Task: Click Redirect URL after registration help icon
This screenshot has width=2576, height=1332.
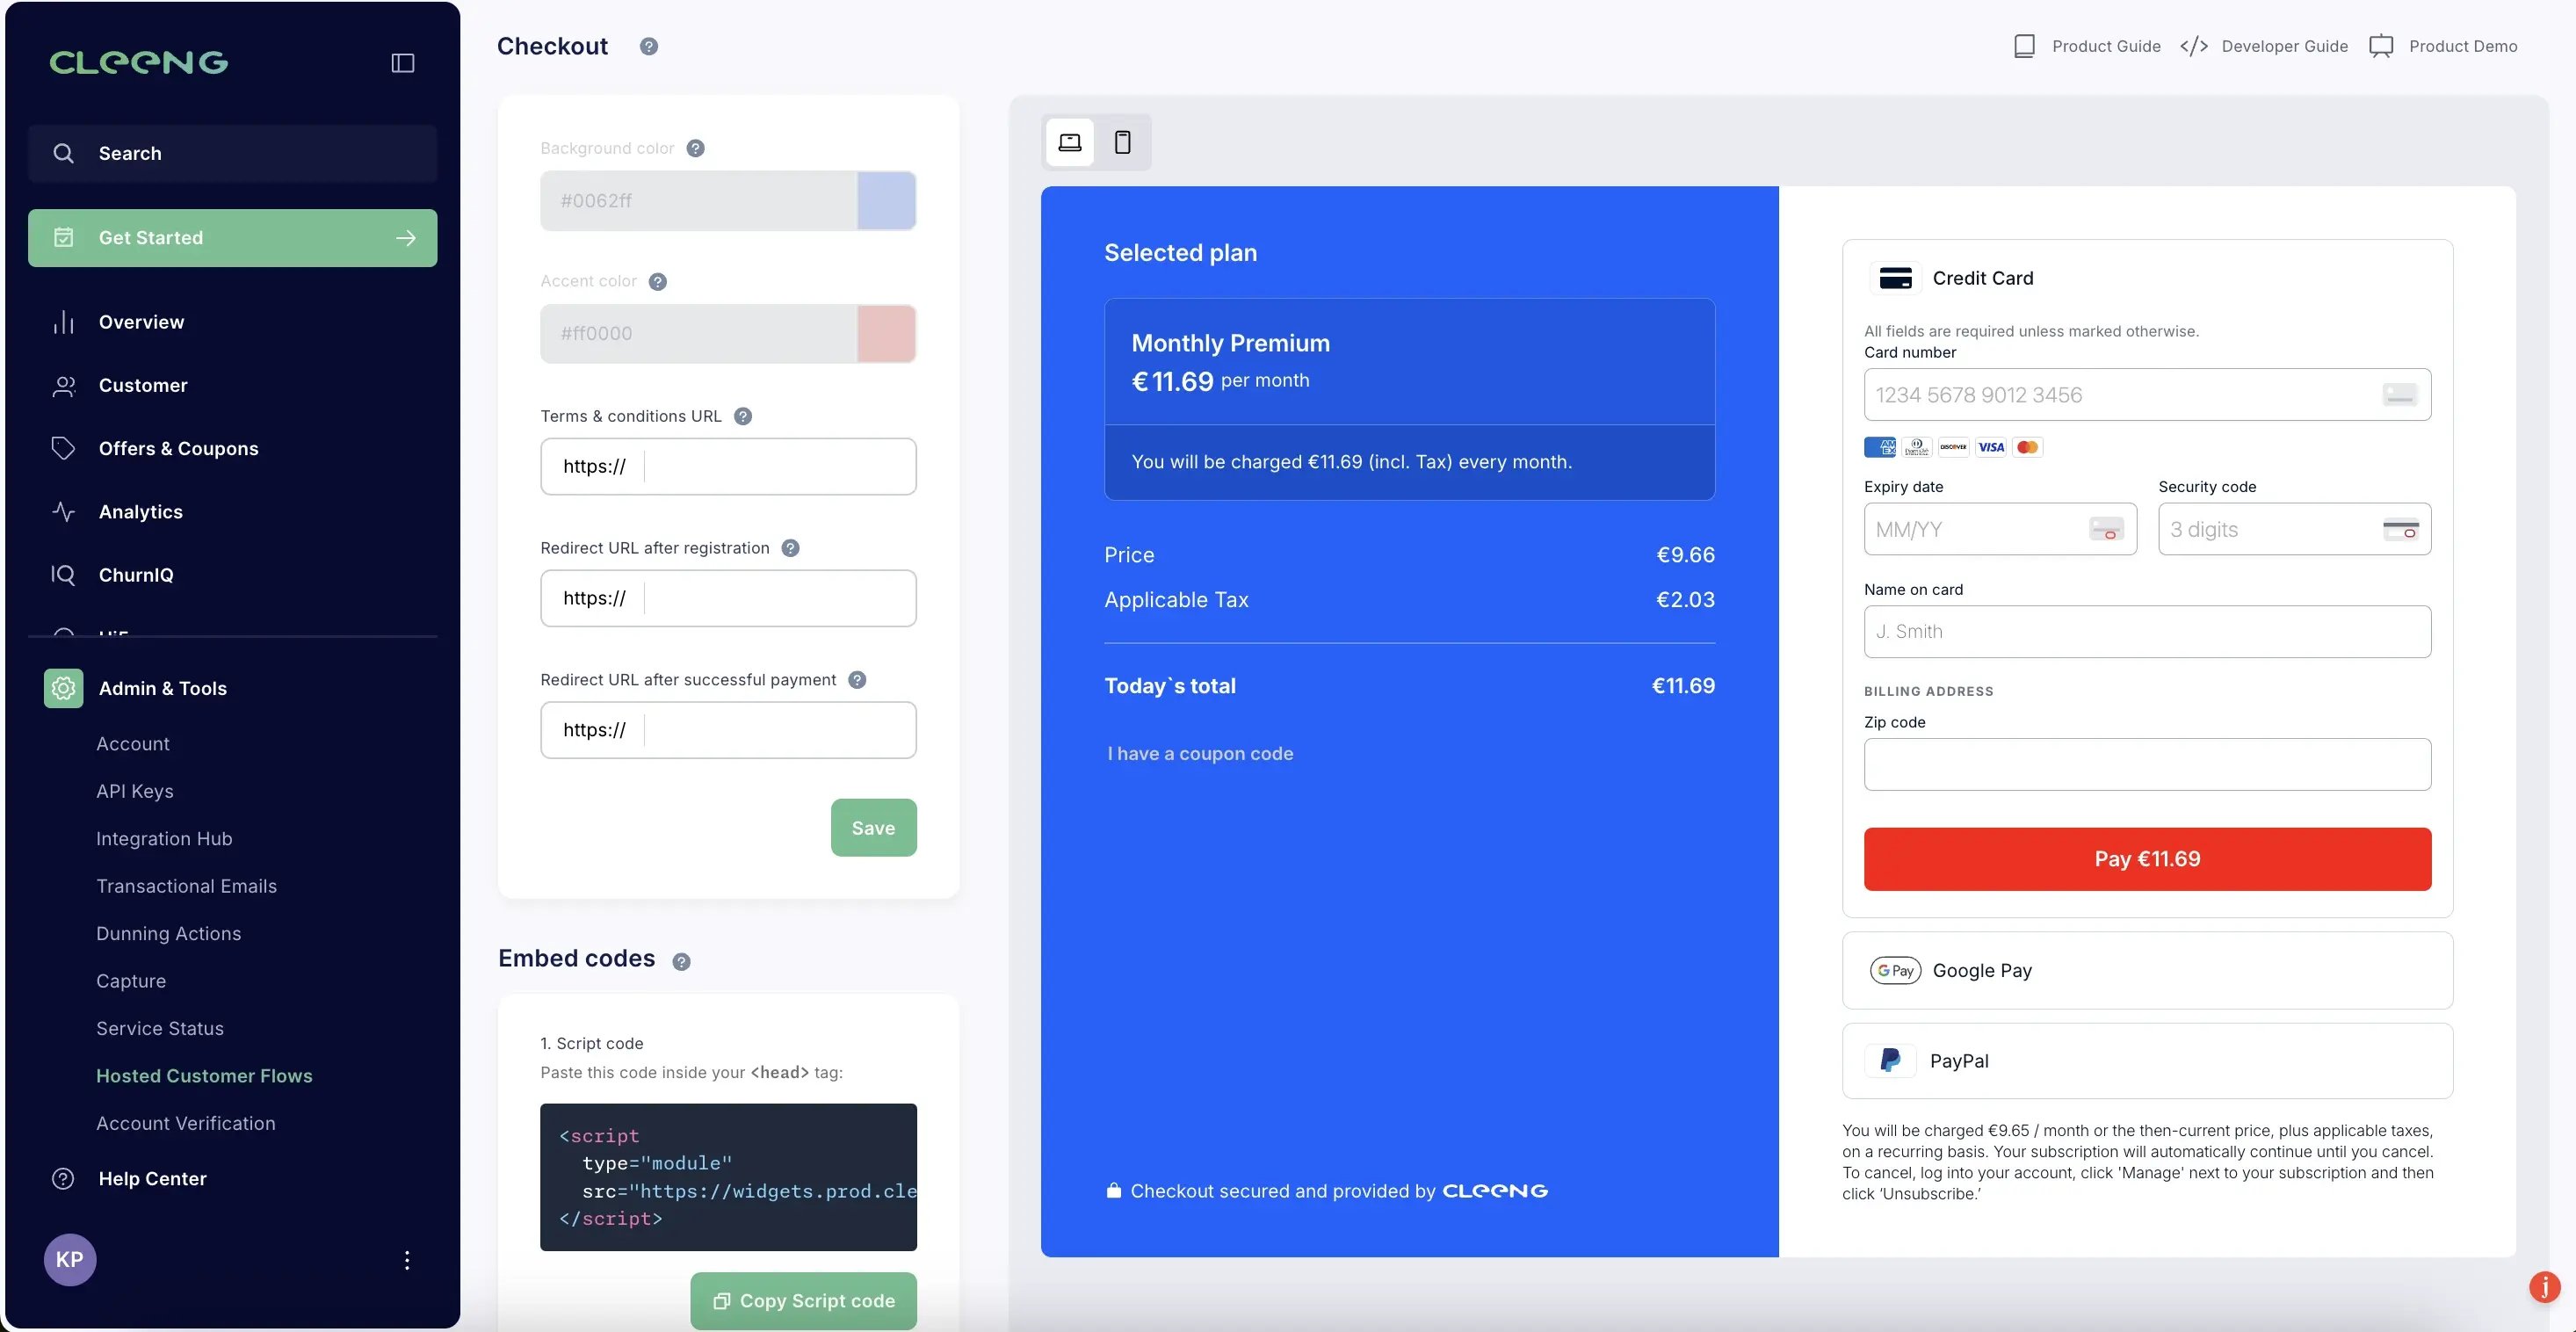Action: point(791,548)
